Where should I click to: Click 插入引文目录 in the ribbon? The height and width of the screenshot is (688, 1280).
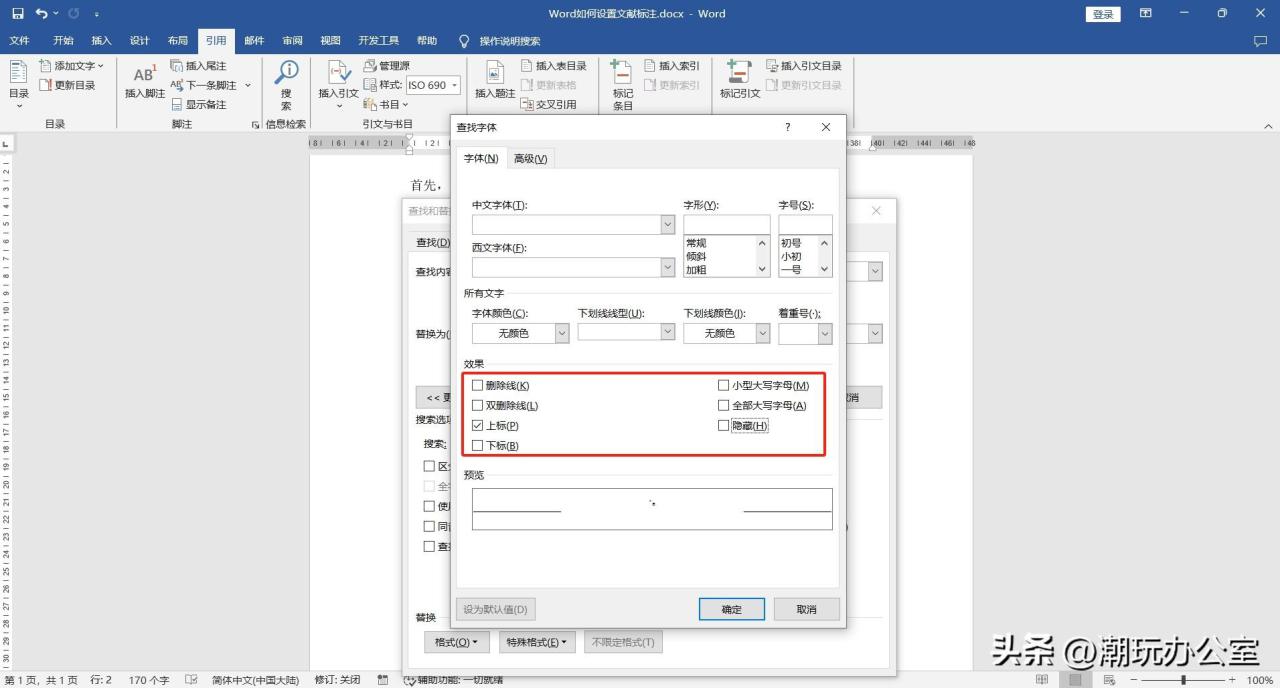click(804, 66)
